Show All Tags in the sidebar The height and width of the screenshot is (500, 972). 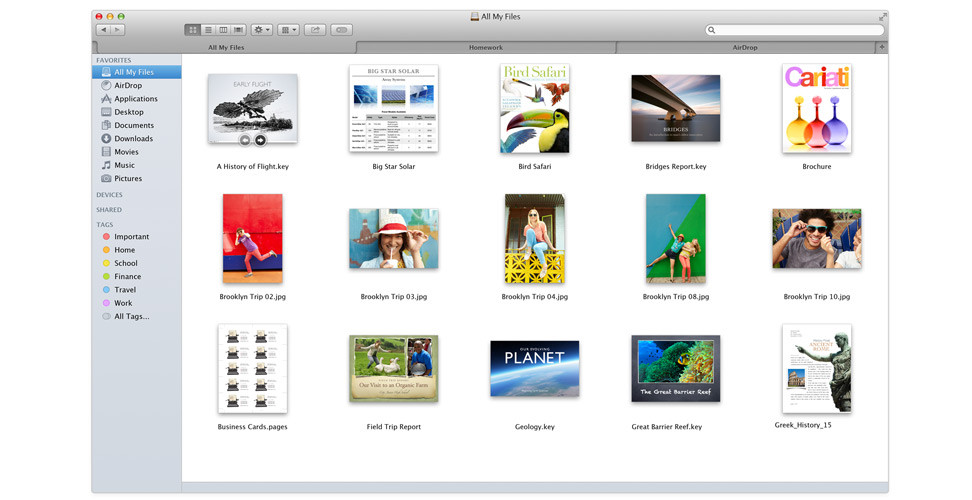pyautogui.click(x=131, y=316)
